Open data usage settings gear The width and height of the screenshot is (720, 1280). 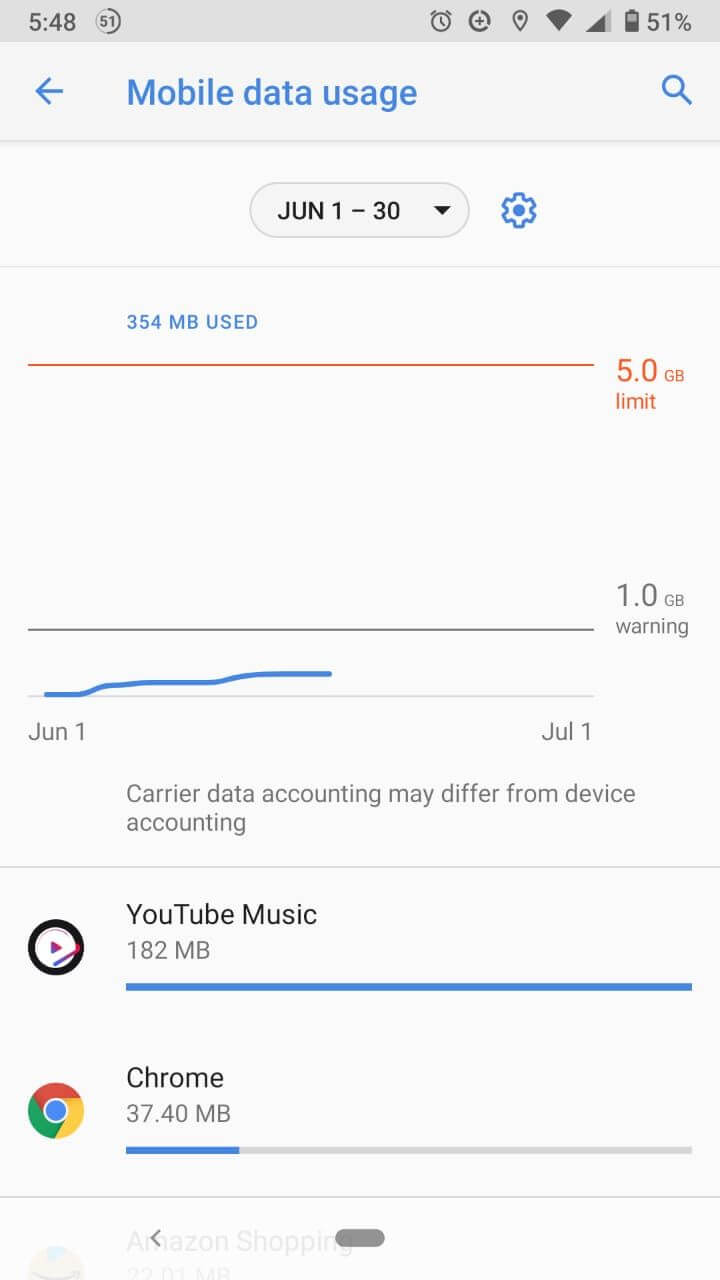[x=518, y=210]
